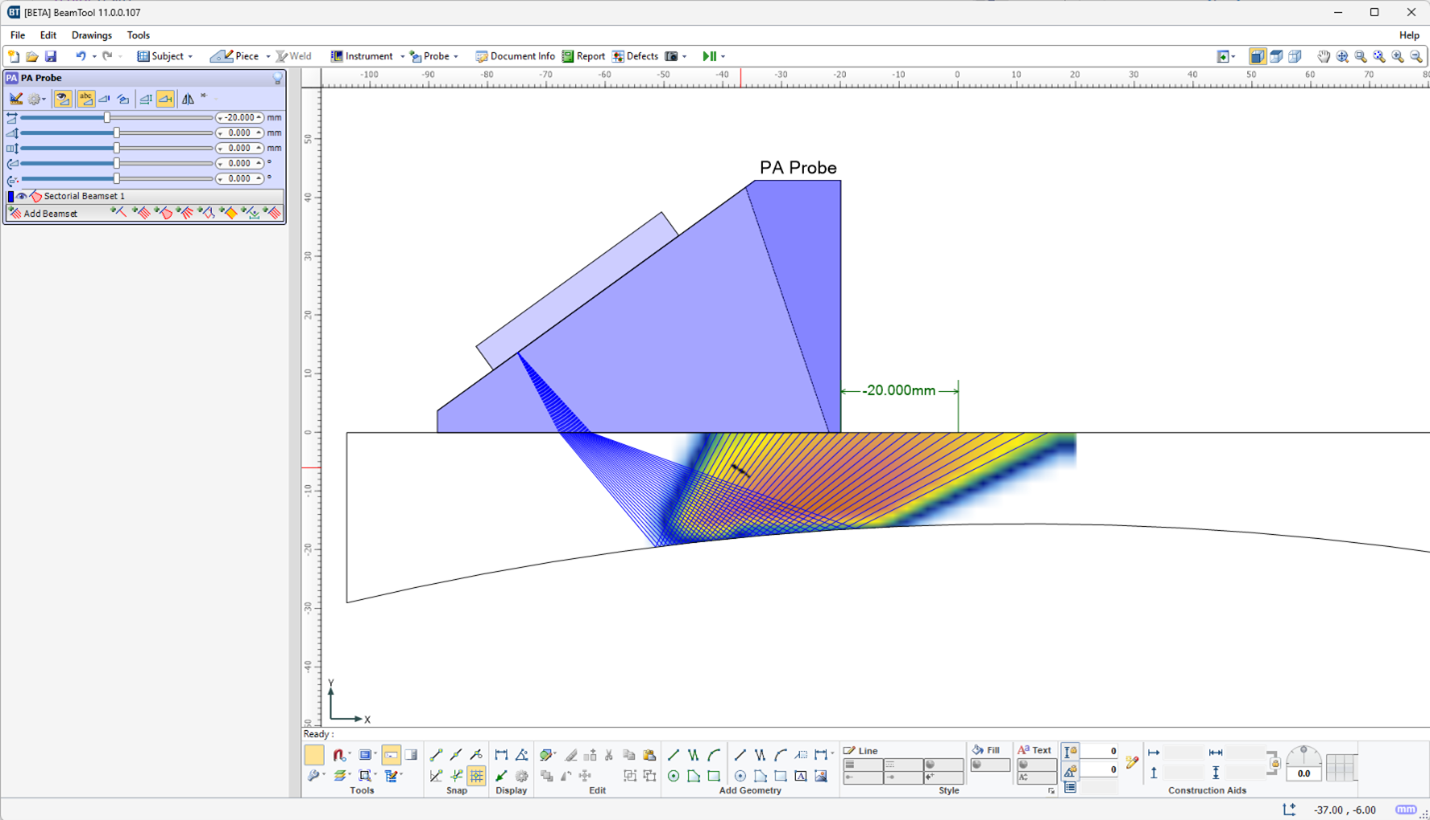Toggle snap to grid button

(x=477, y=775)
